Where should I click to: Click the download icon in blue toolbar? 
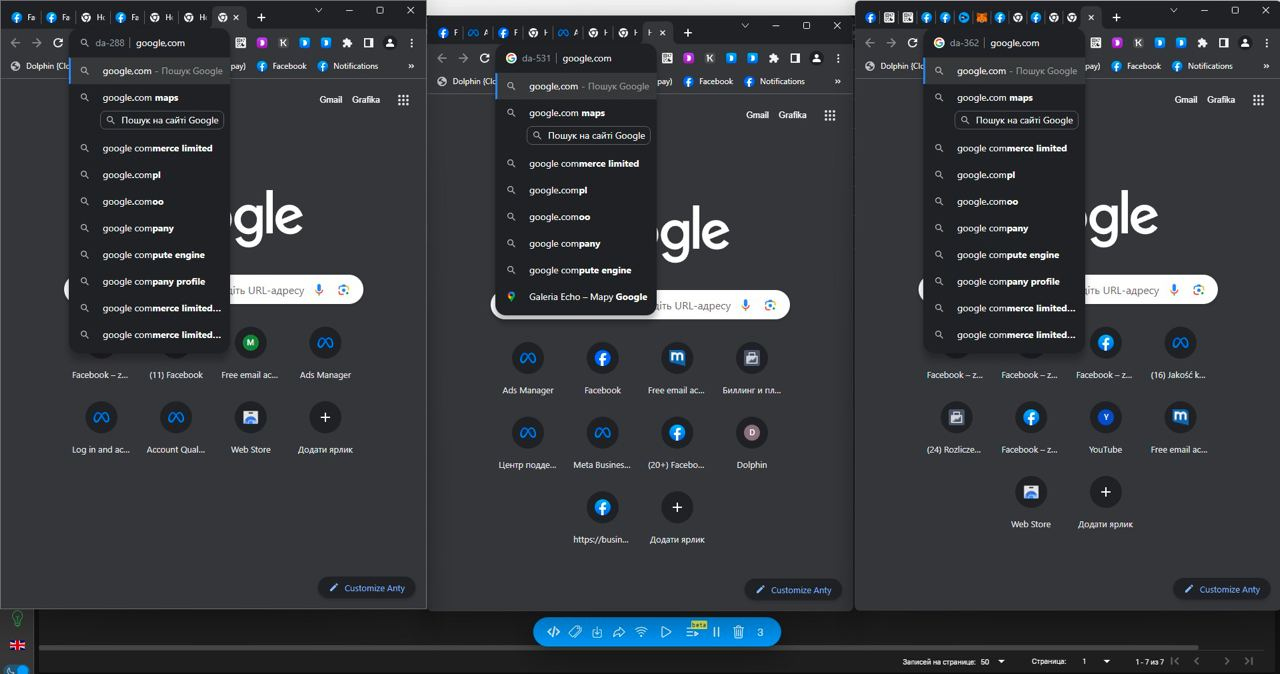pos(597,632)
